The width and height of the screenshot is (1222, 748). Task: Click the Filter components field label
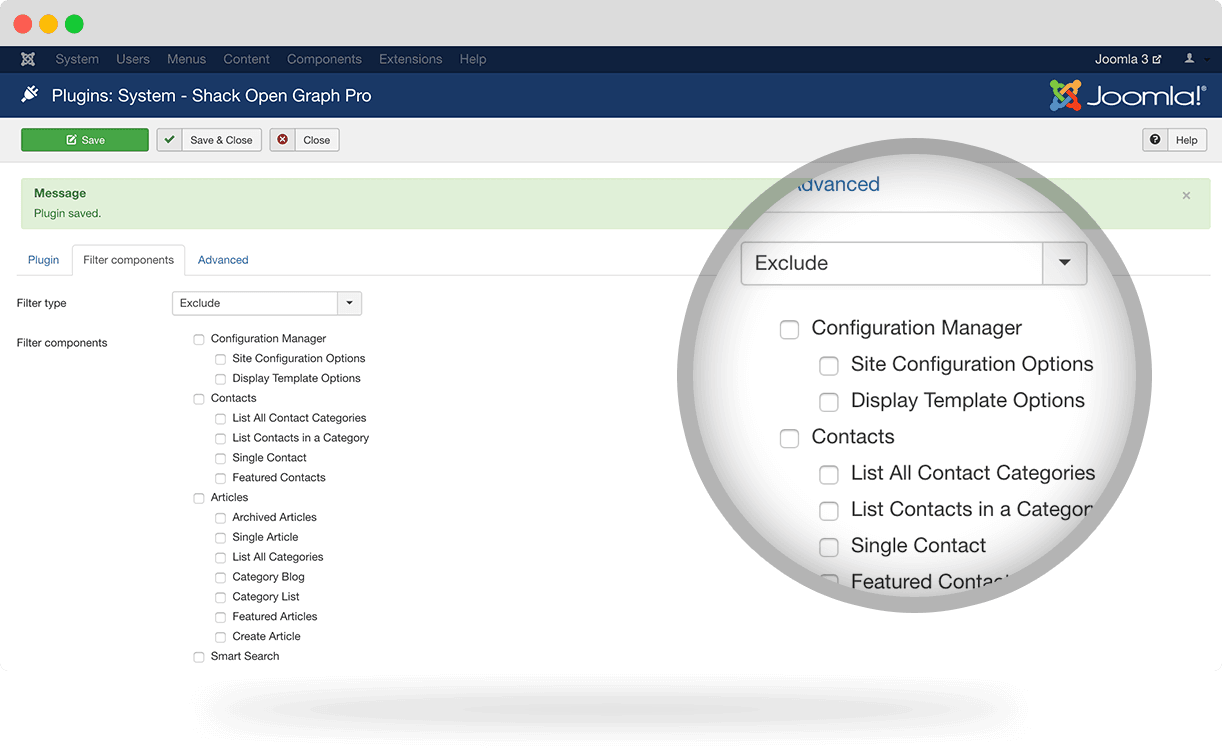pyautogui.click(x=62, y=343)
